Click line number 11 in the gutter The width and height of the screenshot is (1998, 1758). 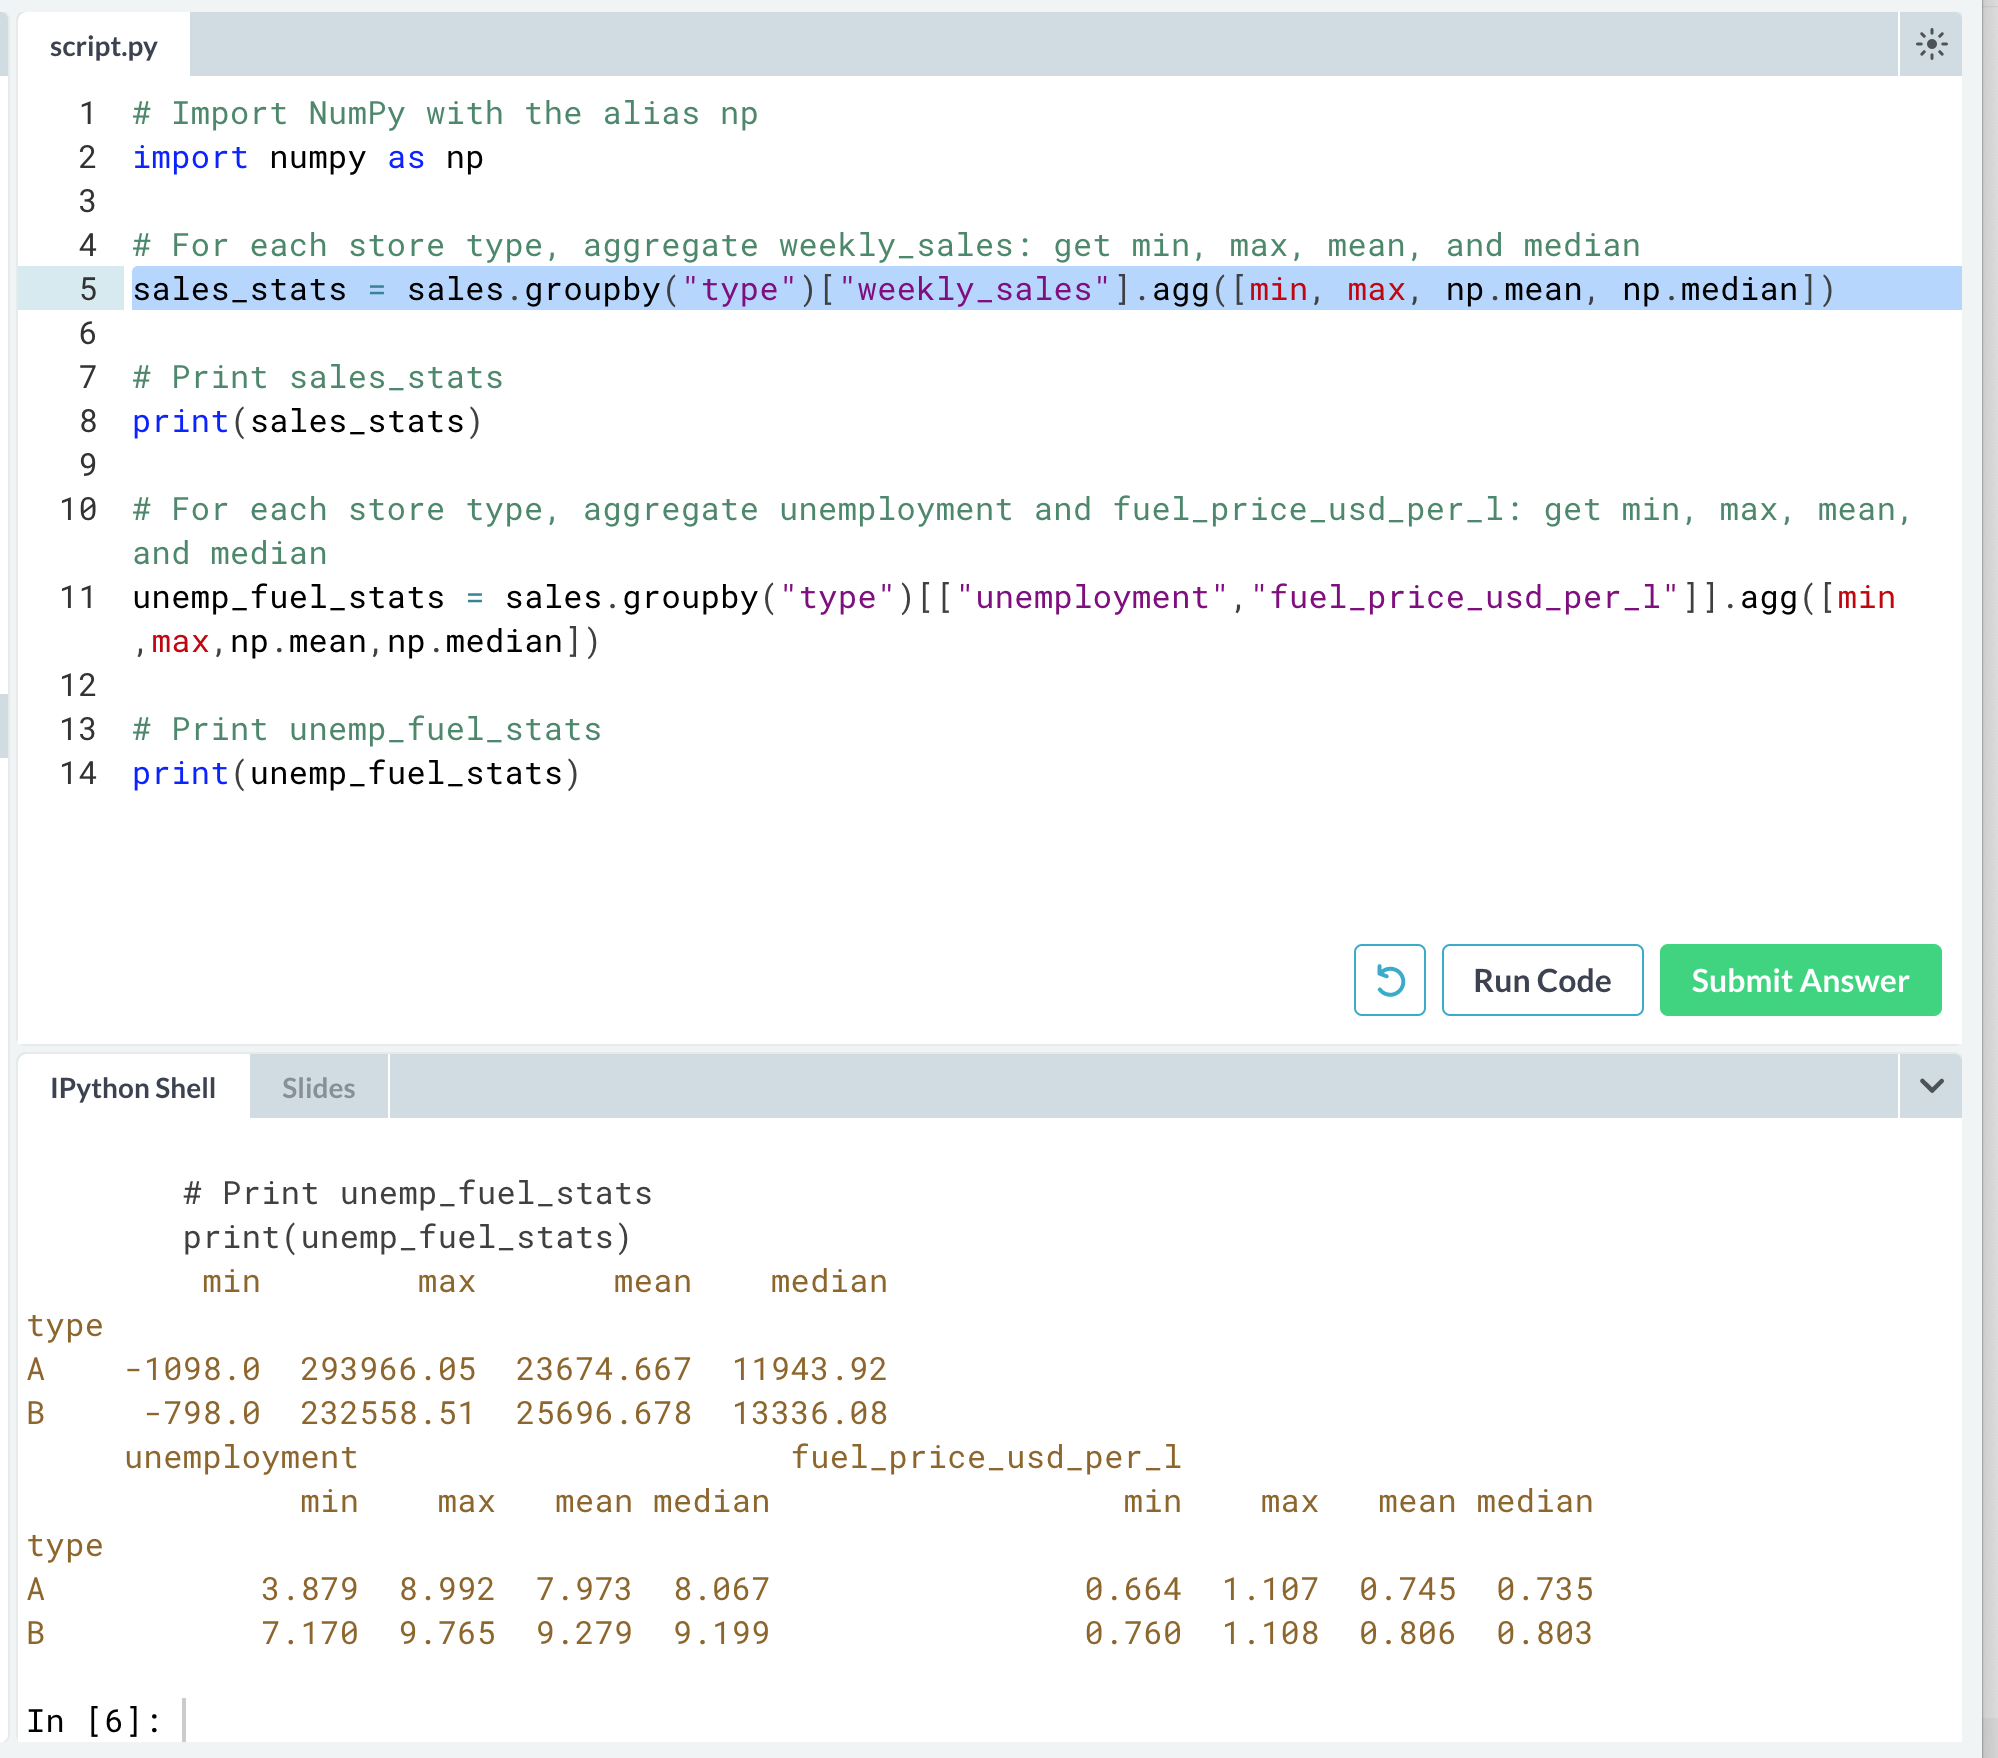pyautogui.click(x=78, y=597)
